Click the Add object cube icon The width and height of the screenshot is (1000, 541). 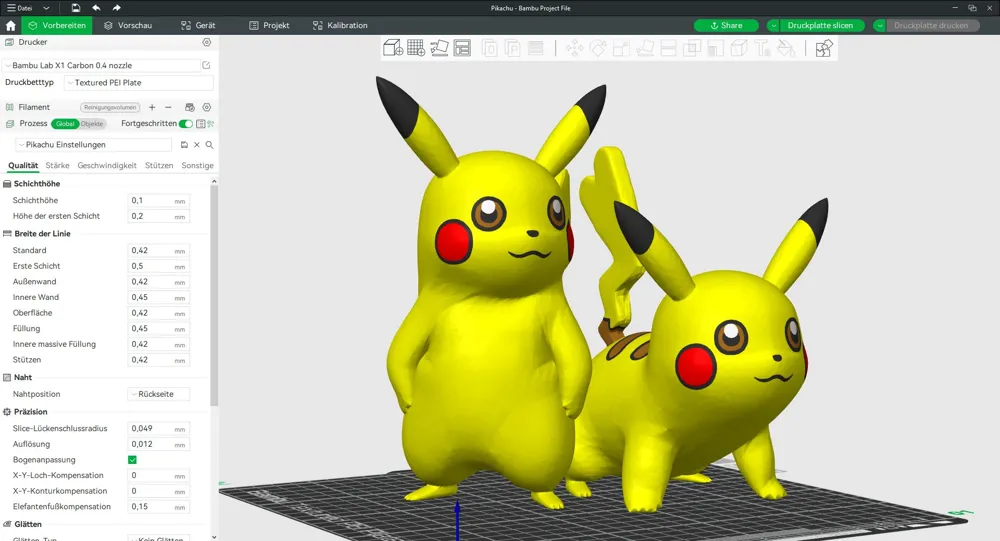[393, 48]
